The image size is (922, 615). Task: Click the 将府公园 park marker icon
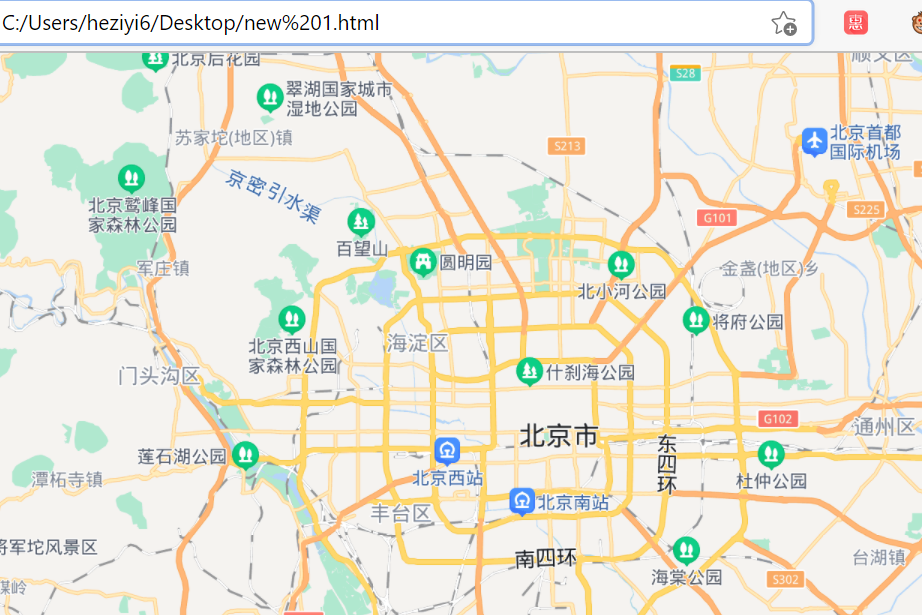click(x=696, y=320)
